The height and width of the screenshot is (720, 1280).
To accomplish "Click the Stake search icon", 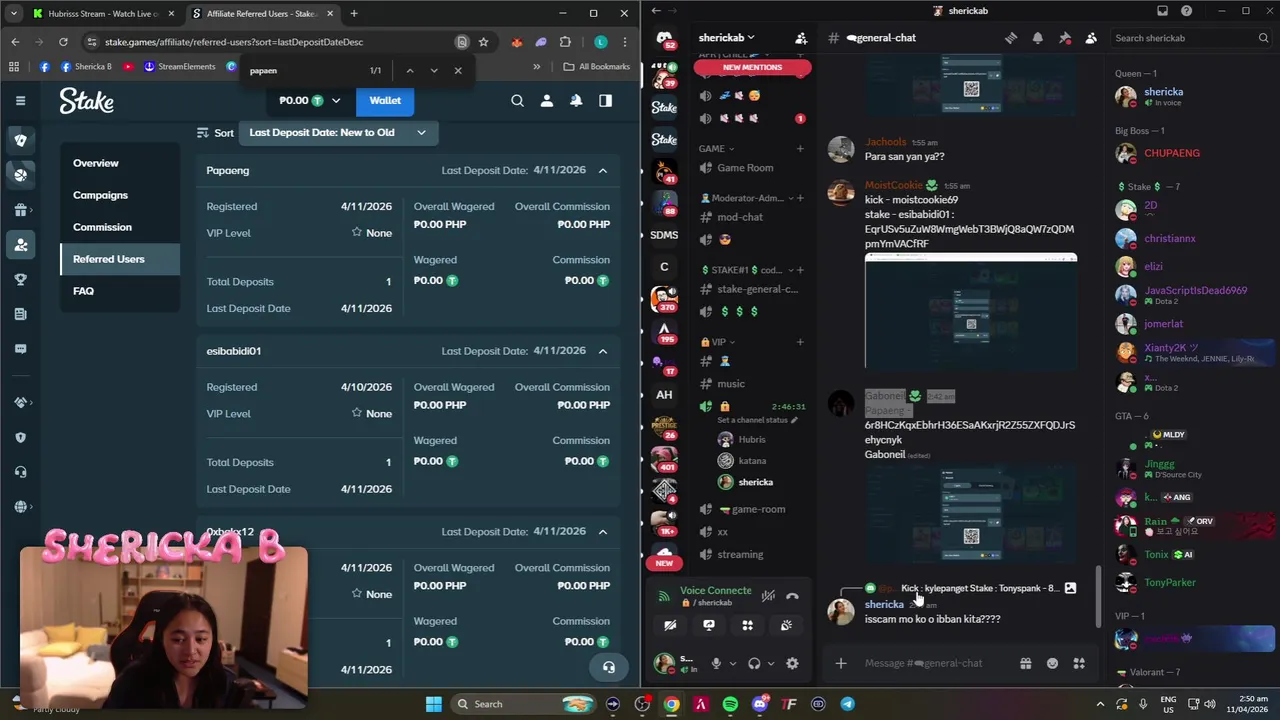I will (517, 100).
